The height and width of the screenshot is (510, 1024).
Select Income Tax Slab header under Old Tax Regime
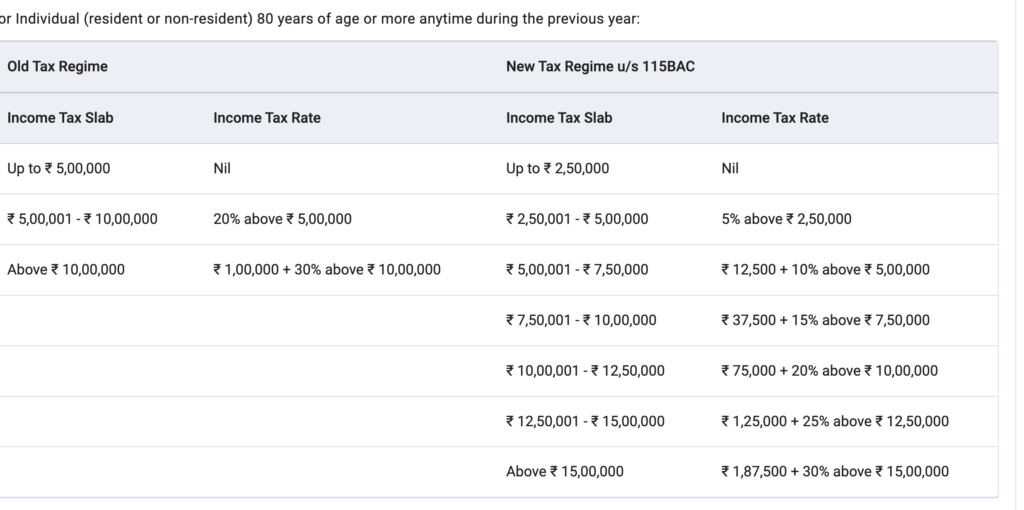pos(60,117)
